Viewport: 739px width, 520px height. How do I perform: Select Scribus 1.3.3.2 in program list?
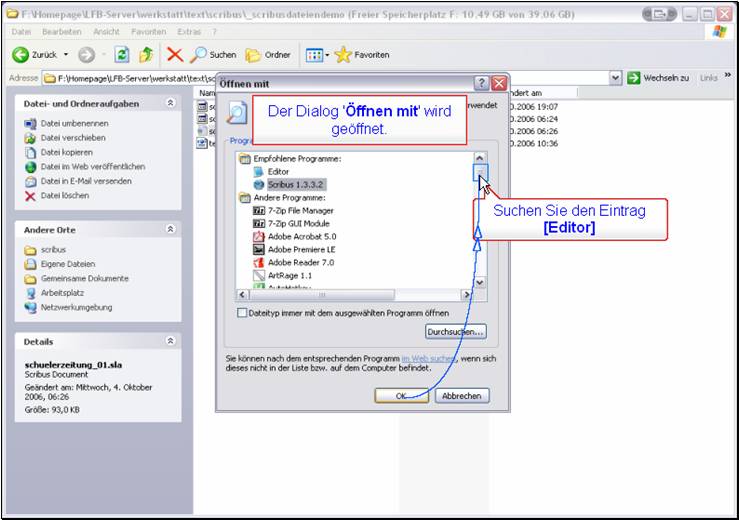(x=288, y=185)
